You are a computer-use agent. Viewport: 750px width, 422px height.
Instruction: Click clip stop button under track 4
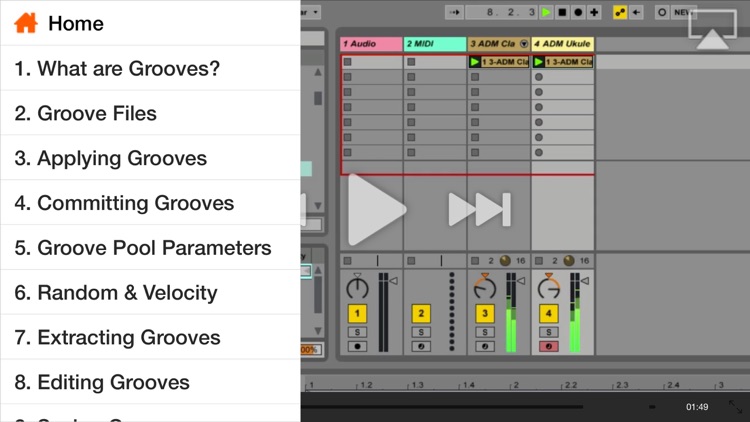pos(539,261)
